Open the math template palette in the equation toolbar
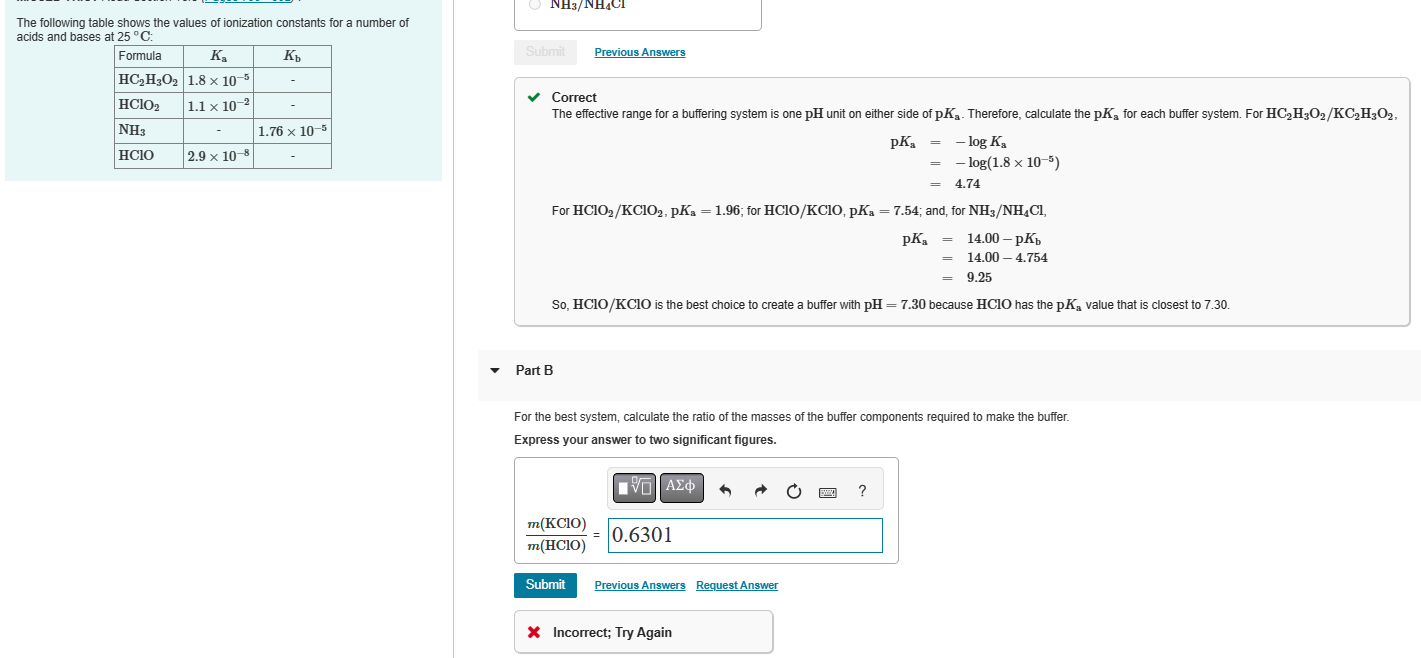The width and height of the screenshot is (1421, 658). pos(633,489)
